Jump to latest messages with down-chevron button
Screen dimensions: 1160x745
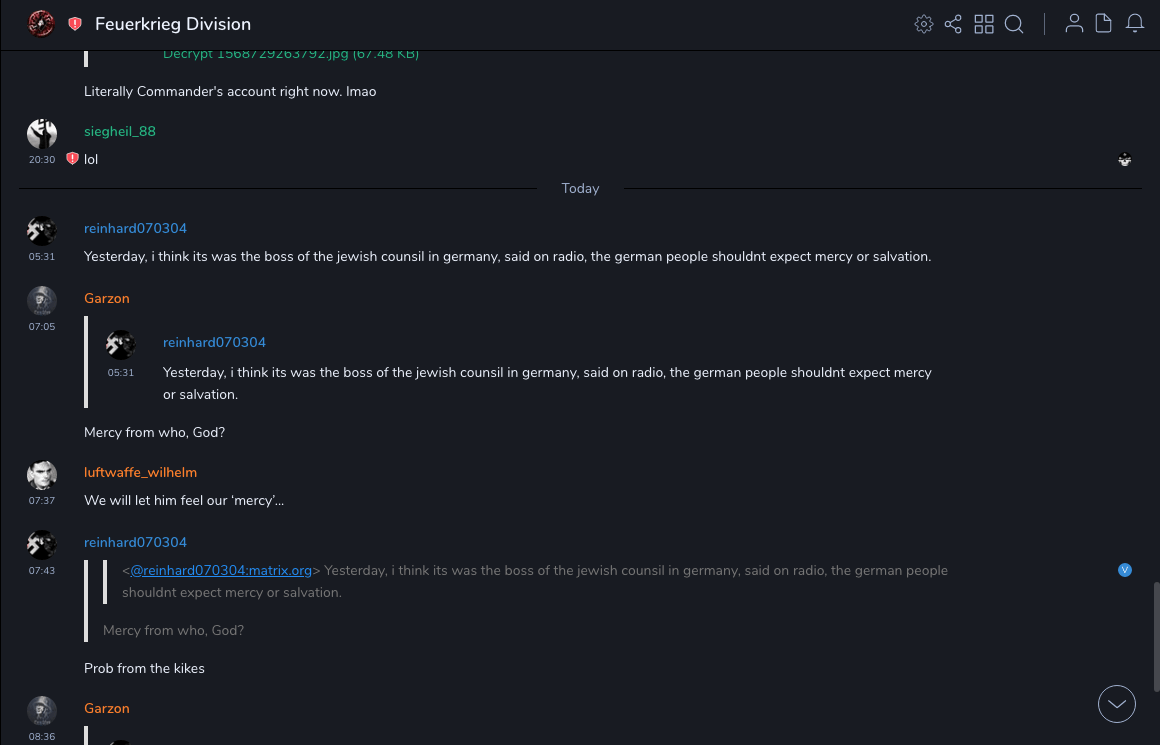point(1117,704)
